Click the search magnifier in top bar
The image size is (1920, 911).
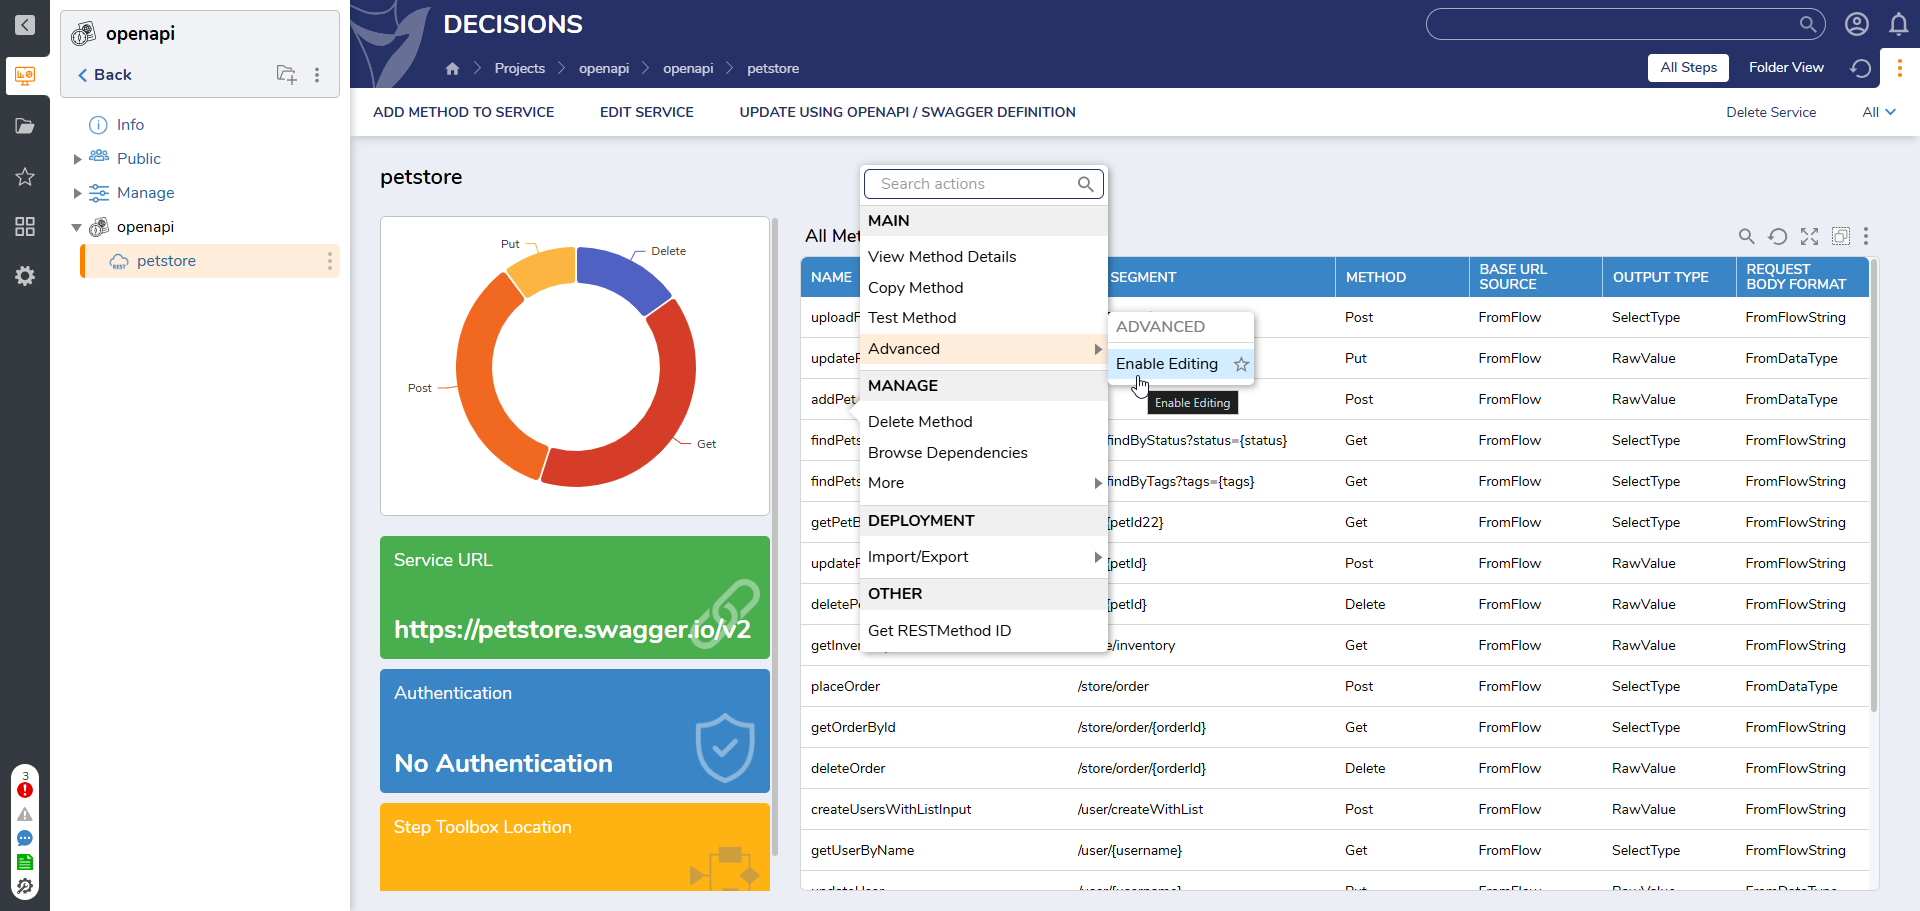point(1808,24)
